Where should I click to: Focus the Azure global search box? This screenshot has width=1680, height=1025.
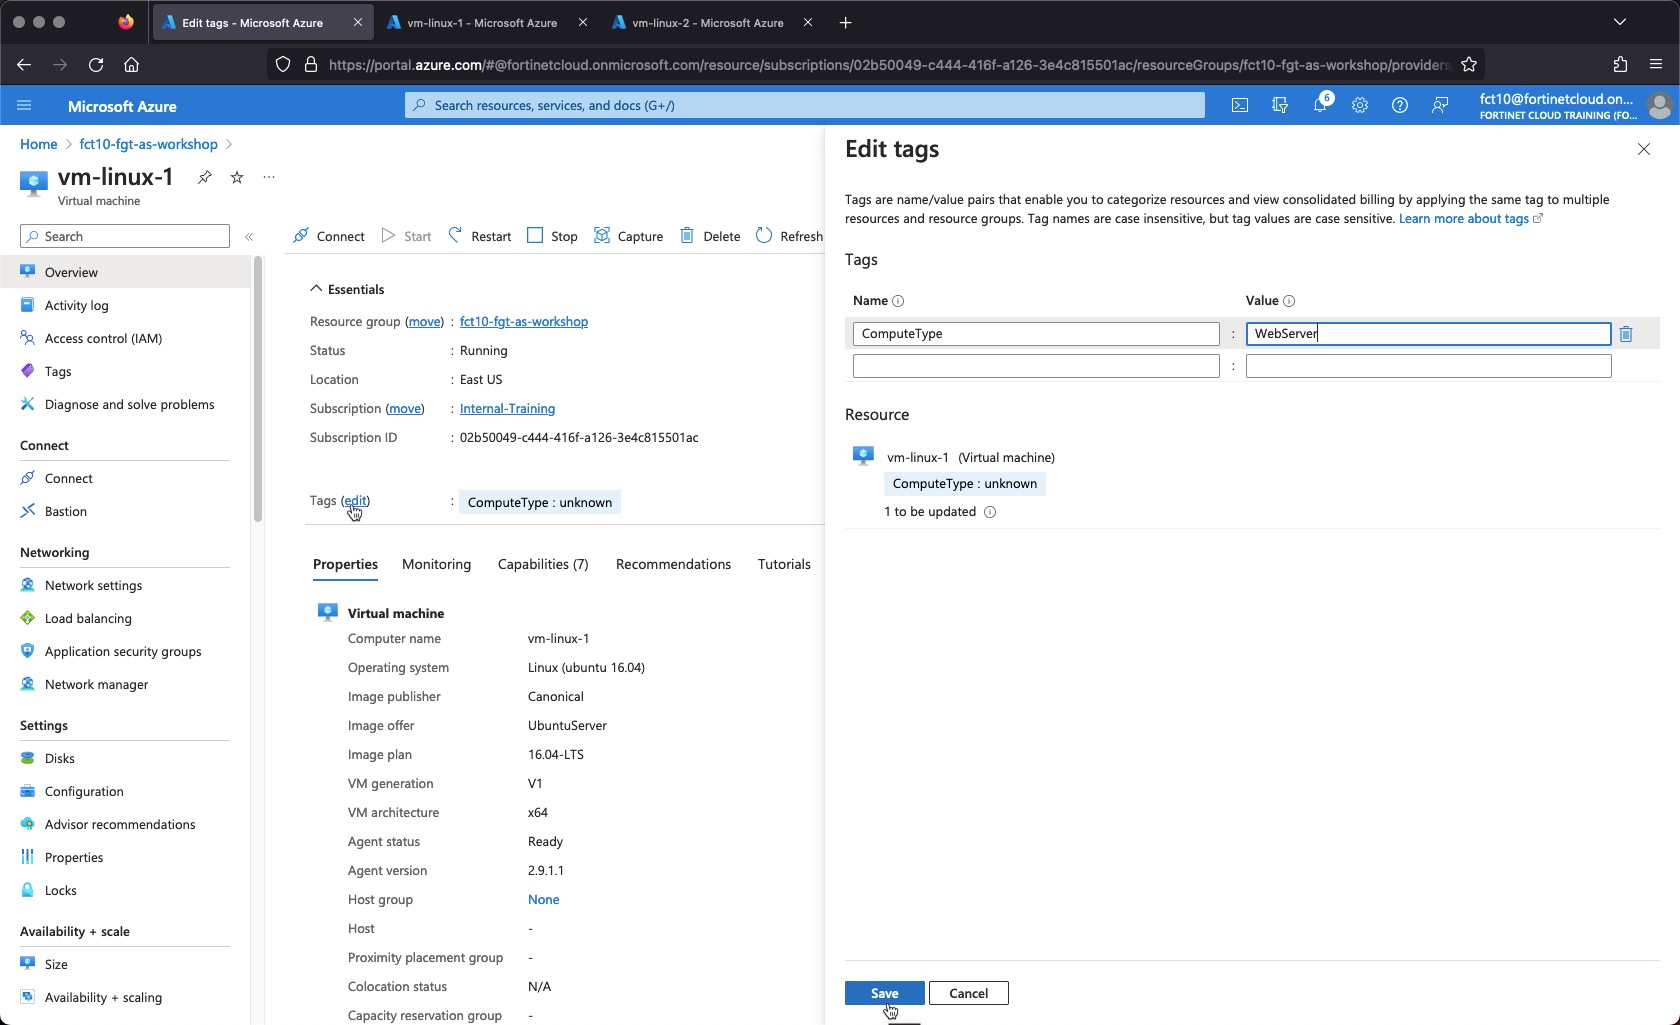point(805,105)
